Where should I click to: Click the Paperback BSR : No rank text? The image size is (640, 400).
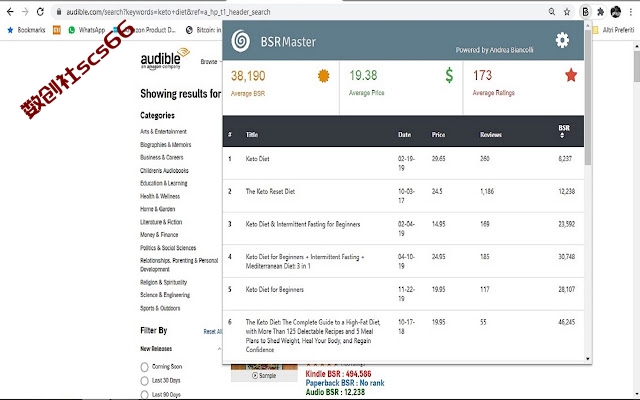tap(345, 383)
